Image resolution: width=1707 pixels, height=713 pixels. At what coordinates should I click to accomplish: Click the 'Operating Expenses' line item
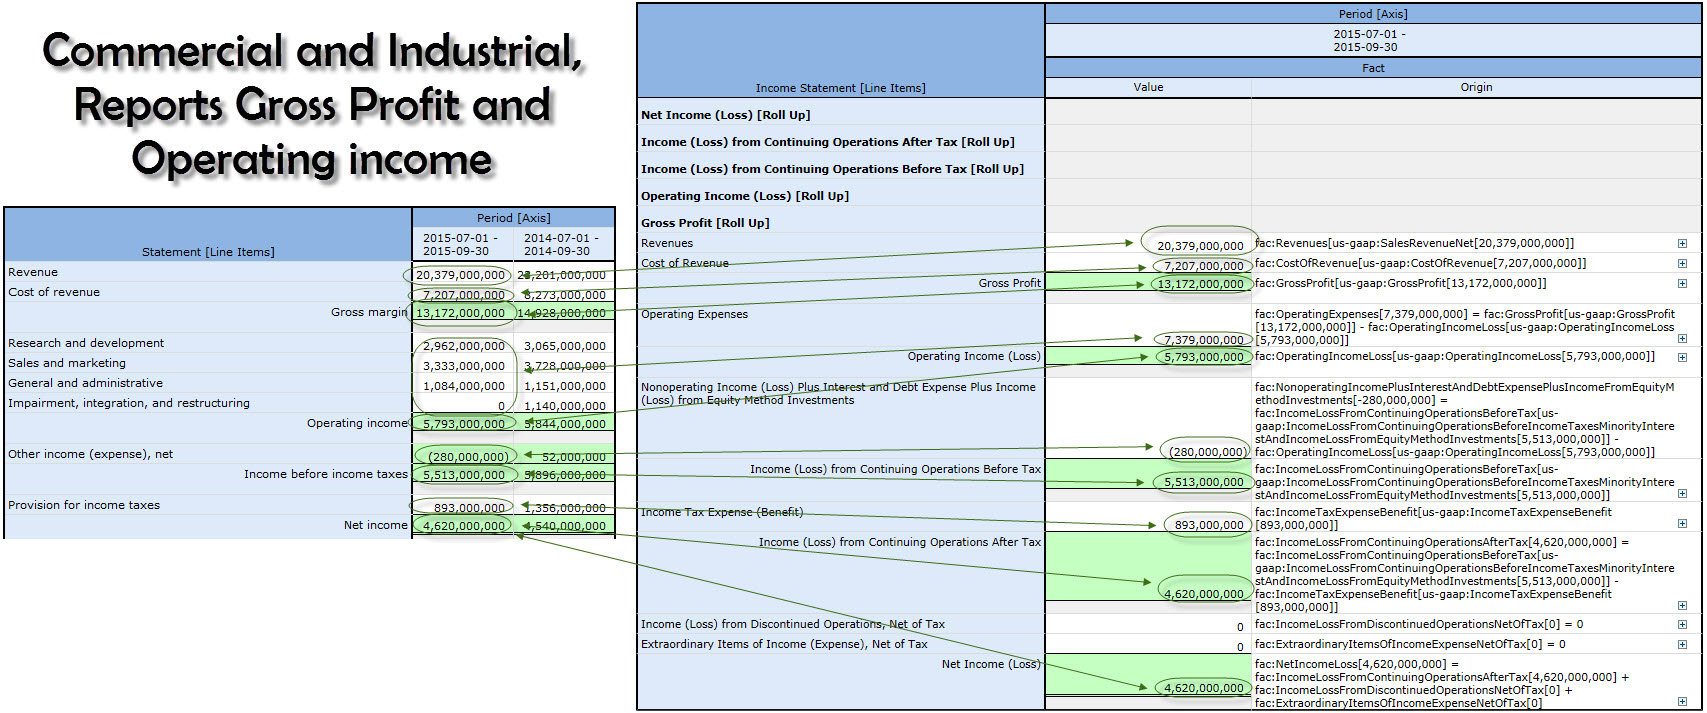694,314
